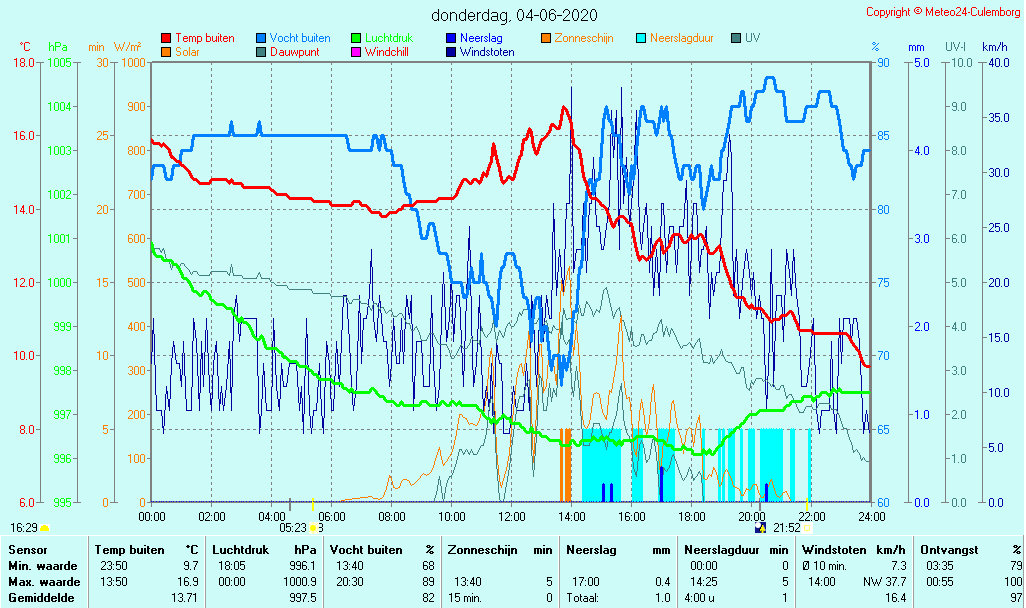
Task: Click the Neerslag legend label
Action: [x=481, y=38]
